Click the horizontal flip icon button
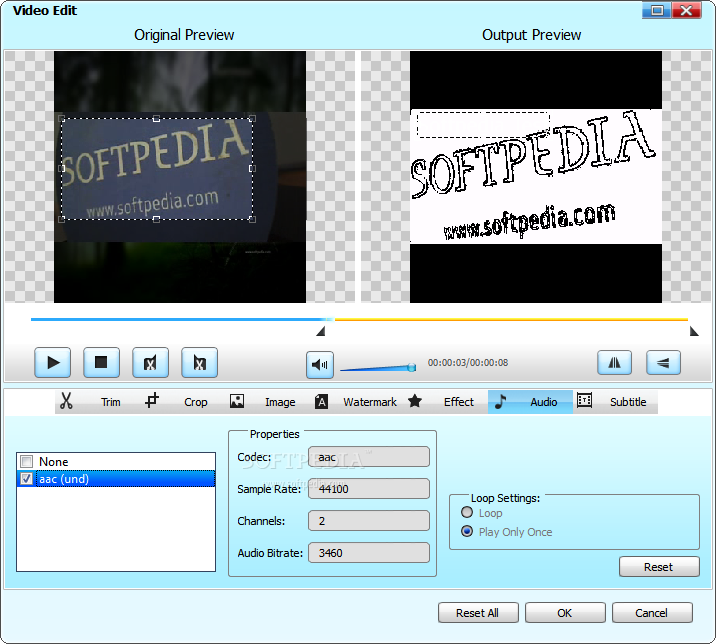The height and width of the screenshot is (644, 716). [615, 363]
